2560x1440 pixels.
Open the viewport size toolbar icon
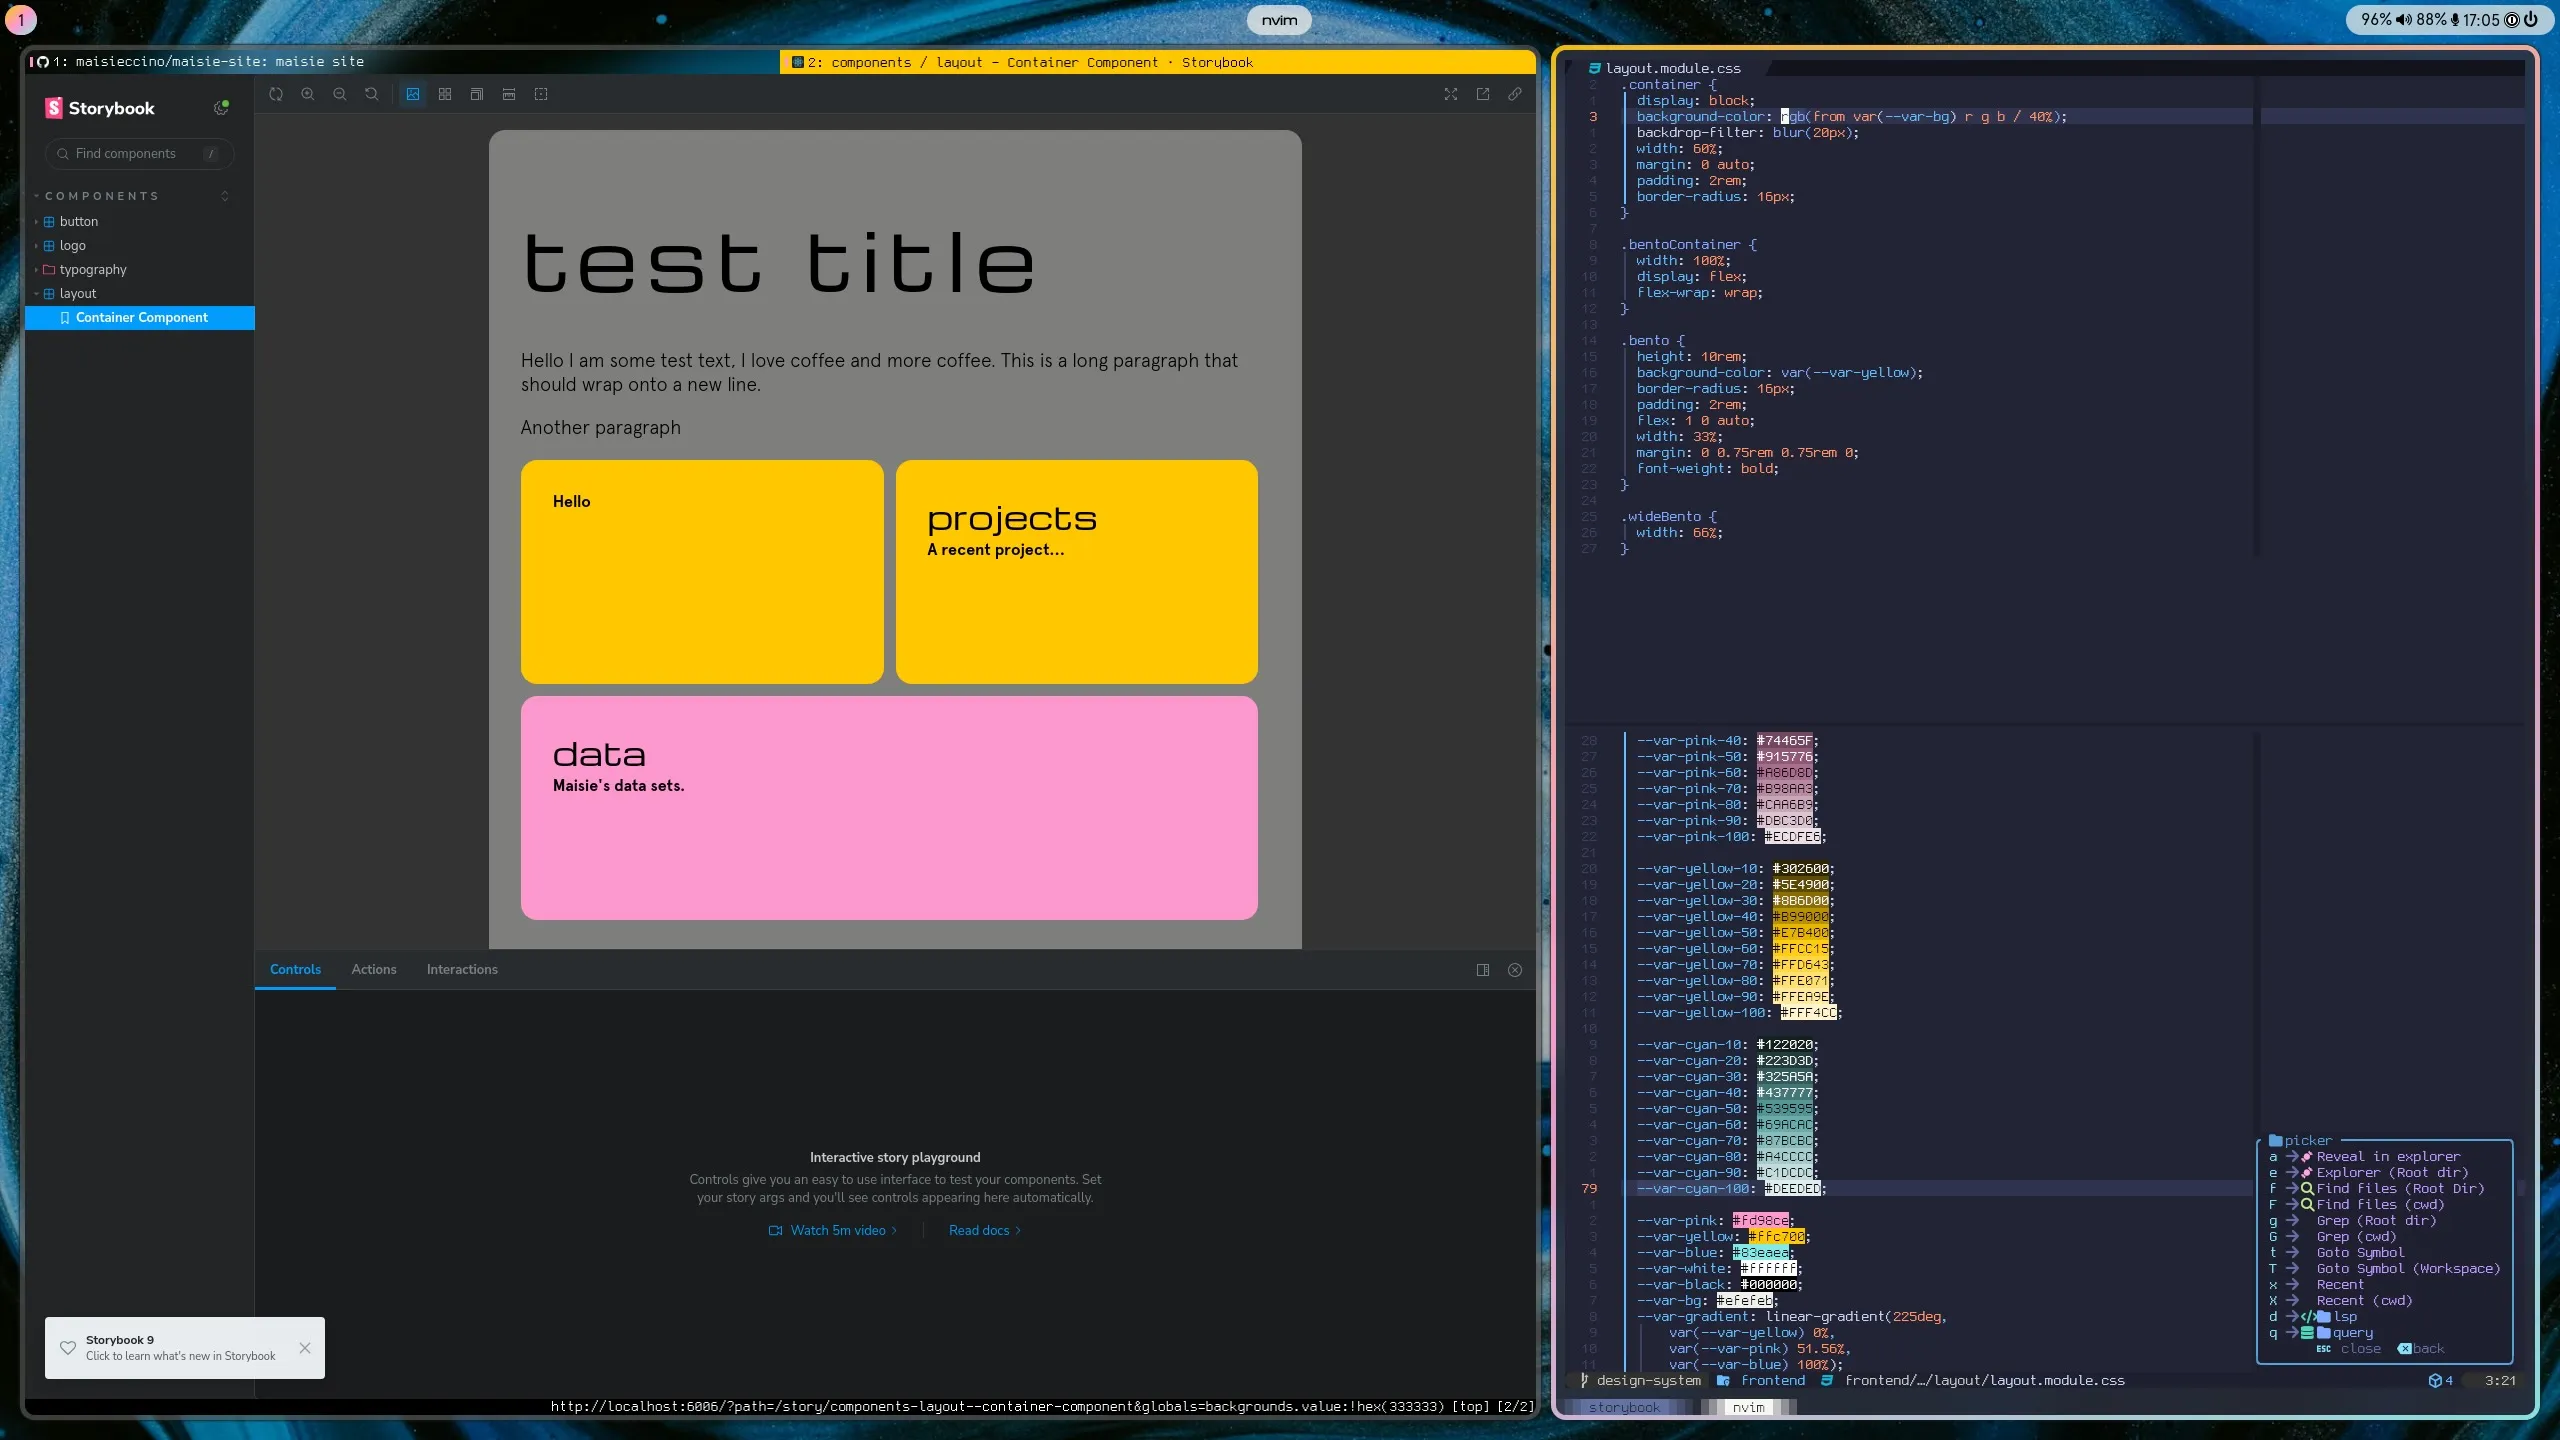click(x=477, y=94)
